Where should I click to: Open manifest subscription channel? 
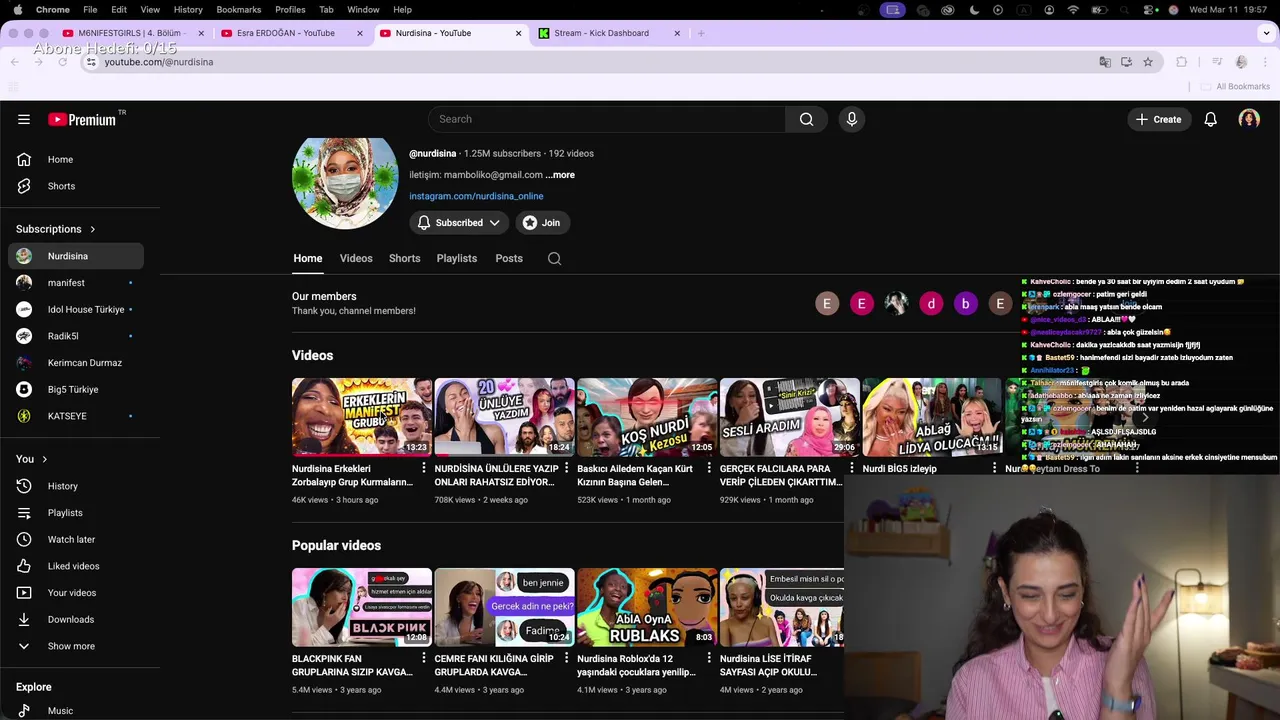point(76,283)
